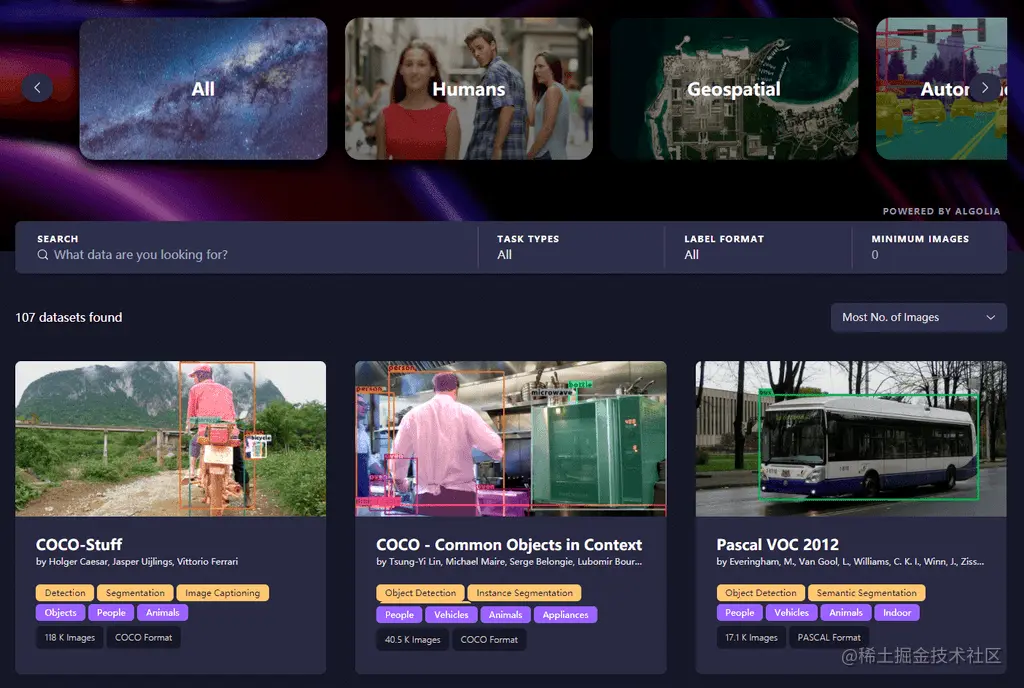Click the next category arrow
This screenshot has width=1024, height=688.
(985, 87)
